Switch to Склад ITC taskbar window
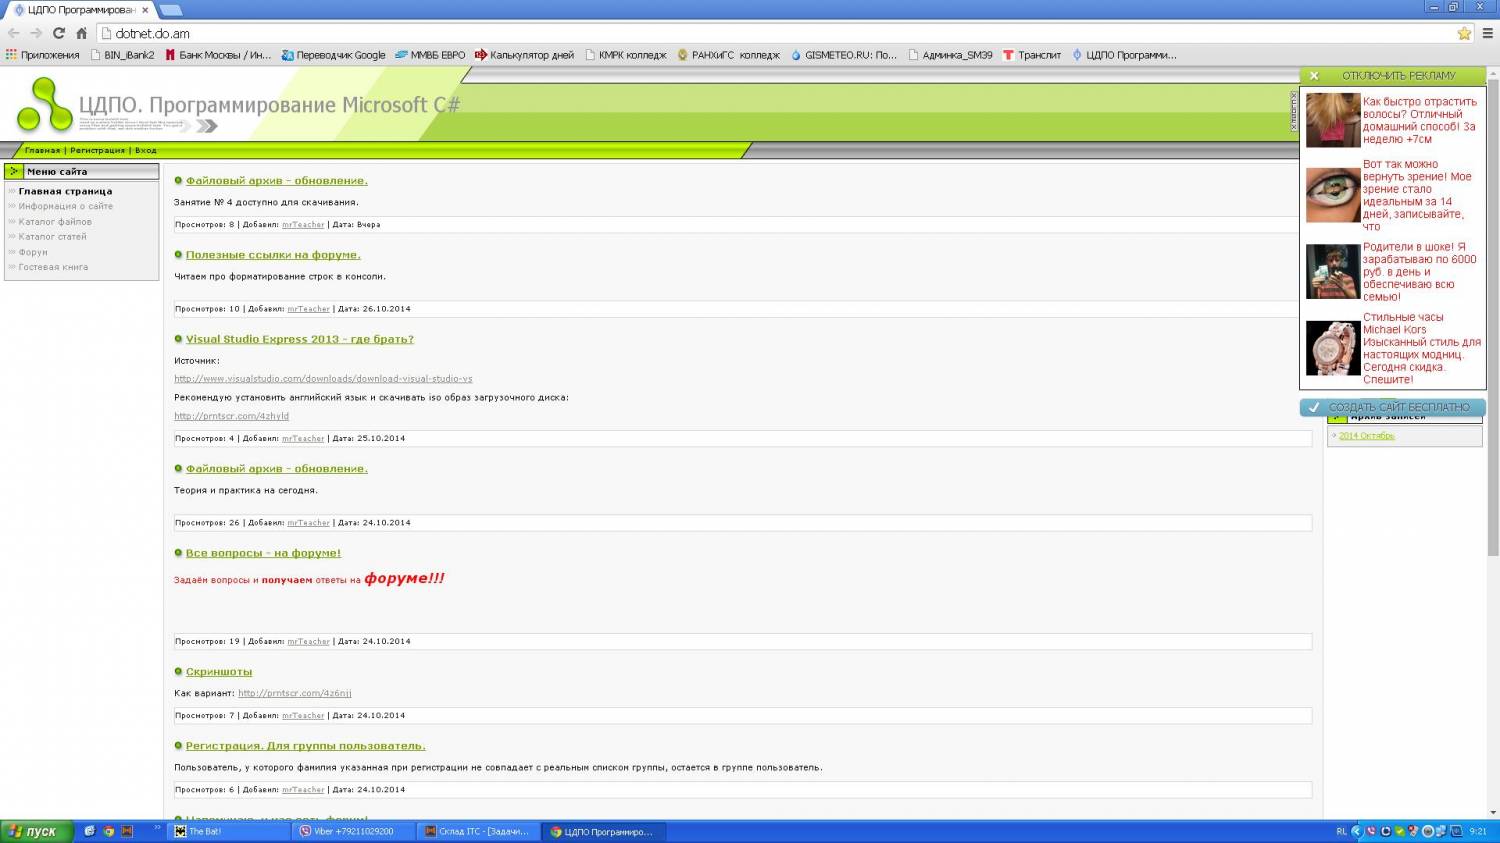The width and height of the screenshot is (1500, 843). pos(480,831)
